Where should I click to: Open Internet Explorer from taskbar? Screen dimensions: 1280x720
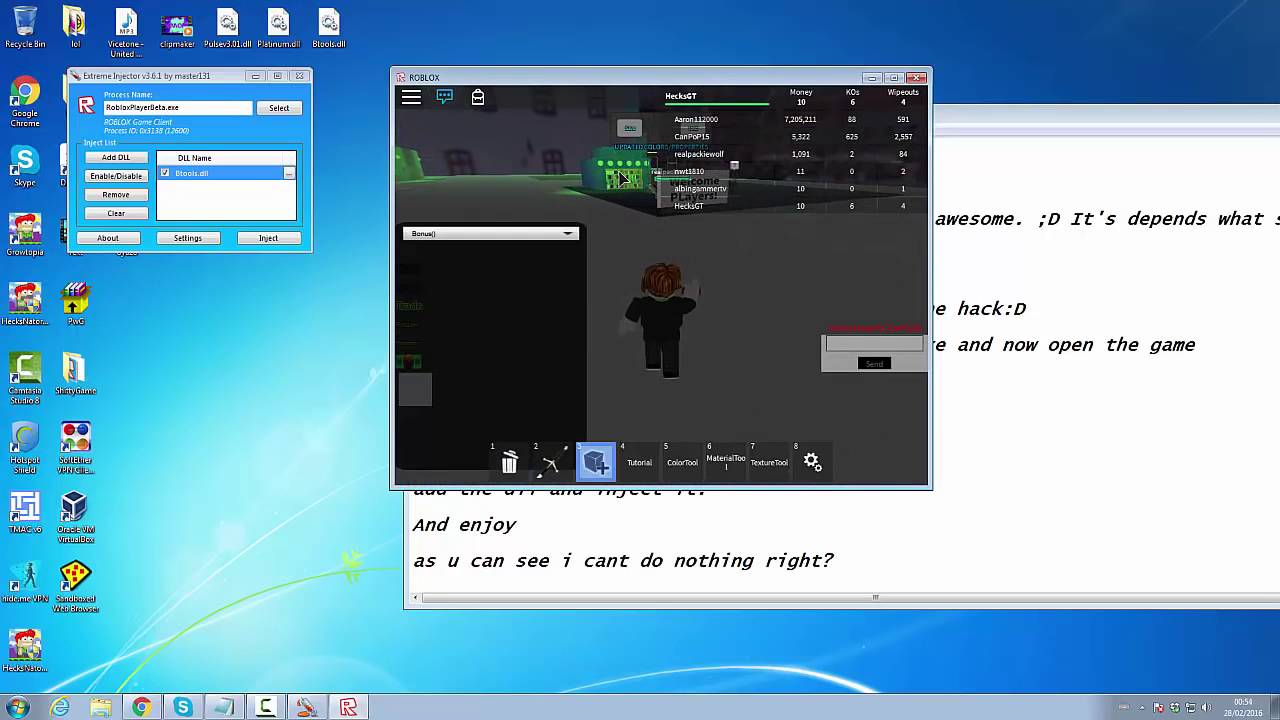pos(60,707)
